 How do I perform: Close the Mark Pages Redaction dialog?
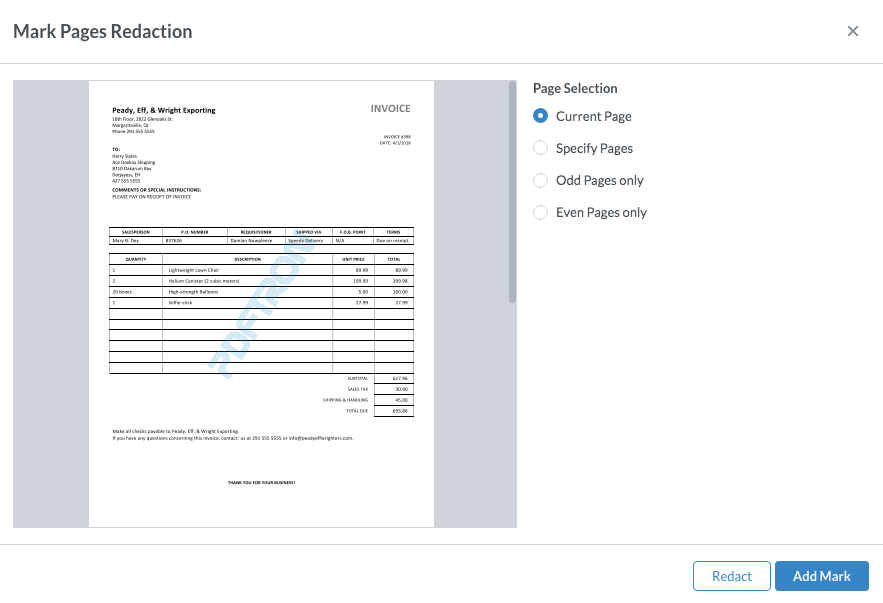point(853,31)
